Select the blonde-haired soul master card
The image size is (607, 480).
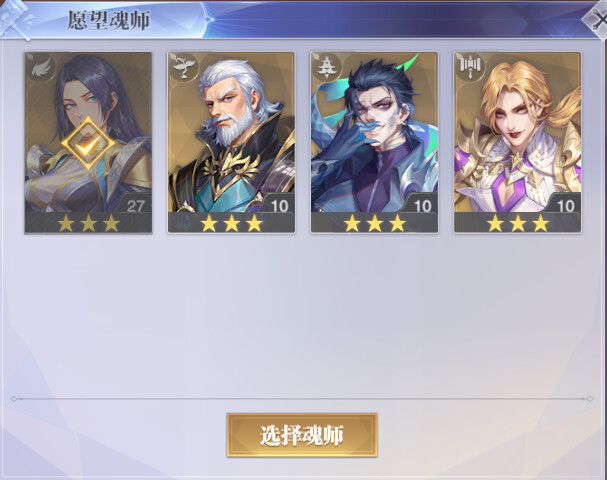point(518,142)
